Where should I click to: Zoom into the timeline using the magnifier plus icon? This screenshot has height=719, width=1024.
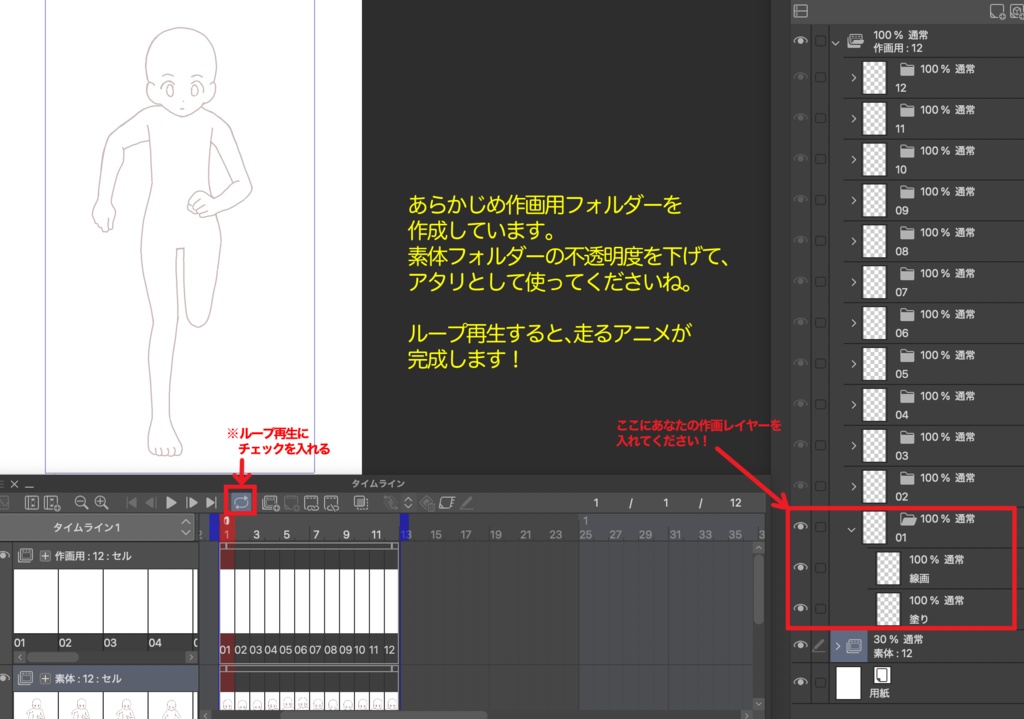(x=101, y=503)
